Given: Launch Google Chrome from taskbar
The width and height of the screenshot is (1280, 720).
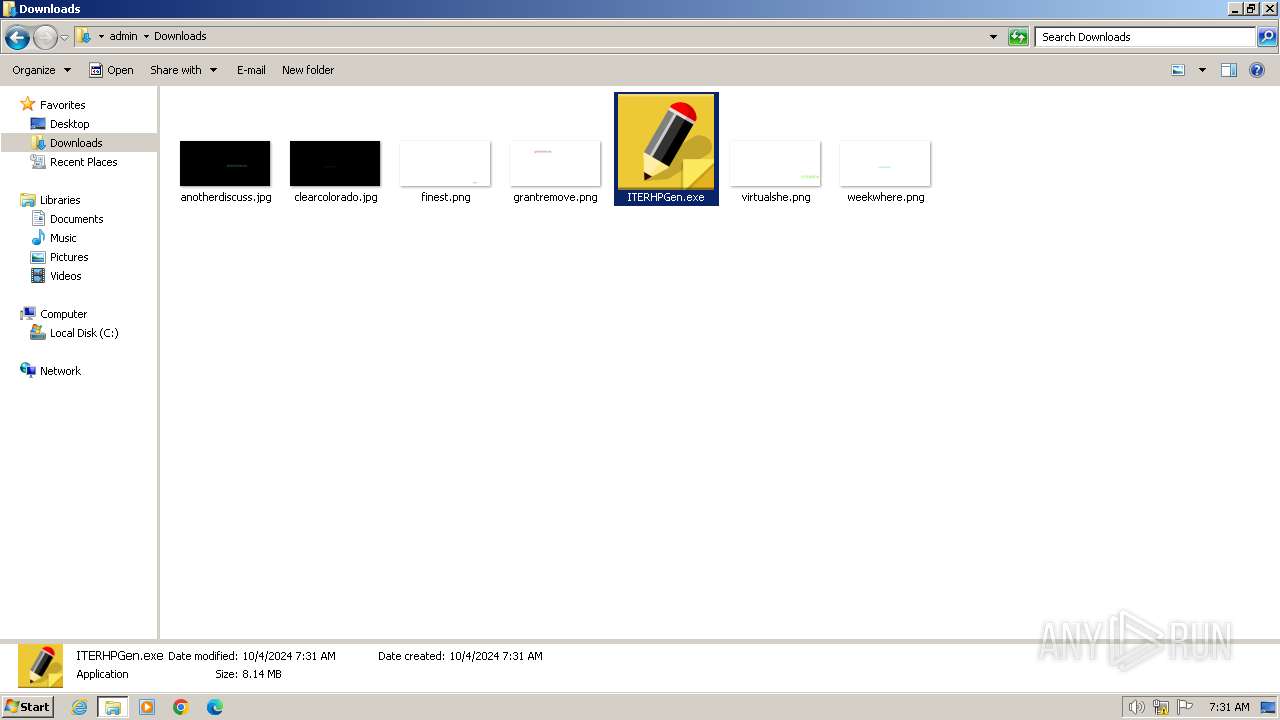Looking at the screenshot, I should point(181,707).
